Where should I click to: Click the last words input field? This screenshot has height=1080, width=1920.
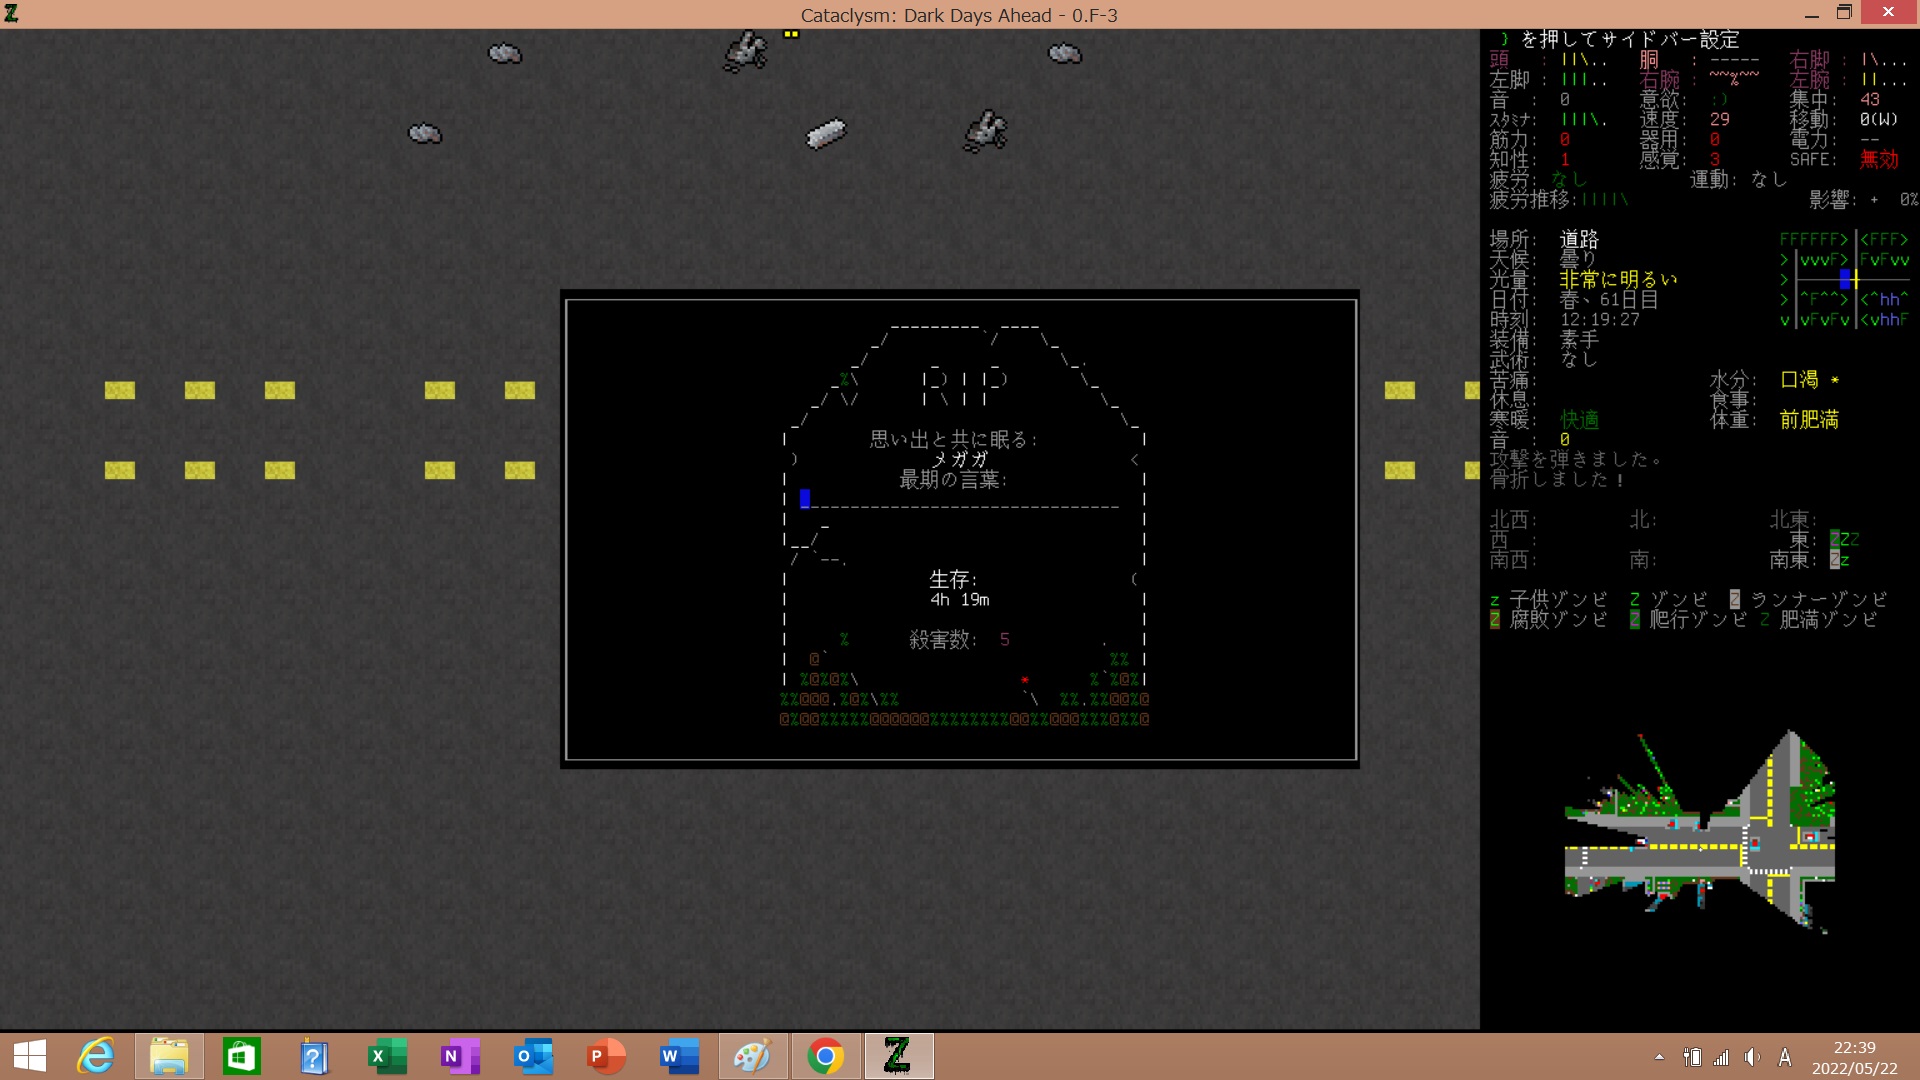(960, 498)
